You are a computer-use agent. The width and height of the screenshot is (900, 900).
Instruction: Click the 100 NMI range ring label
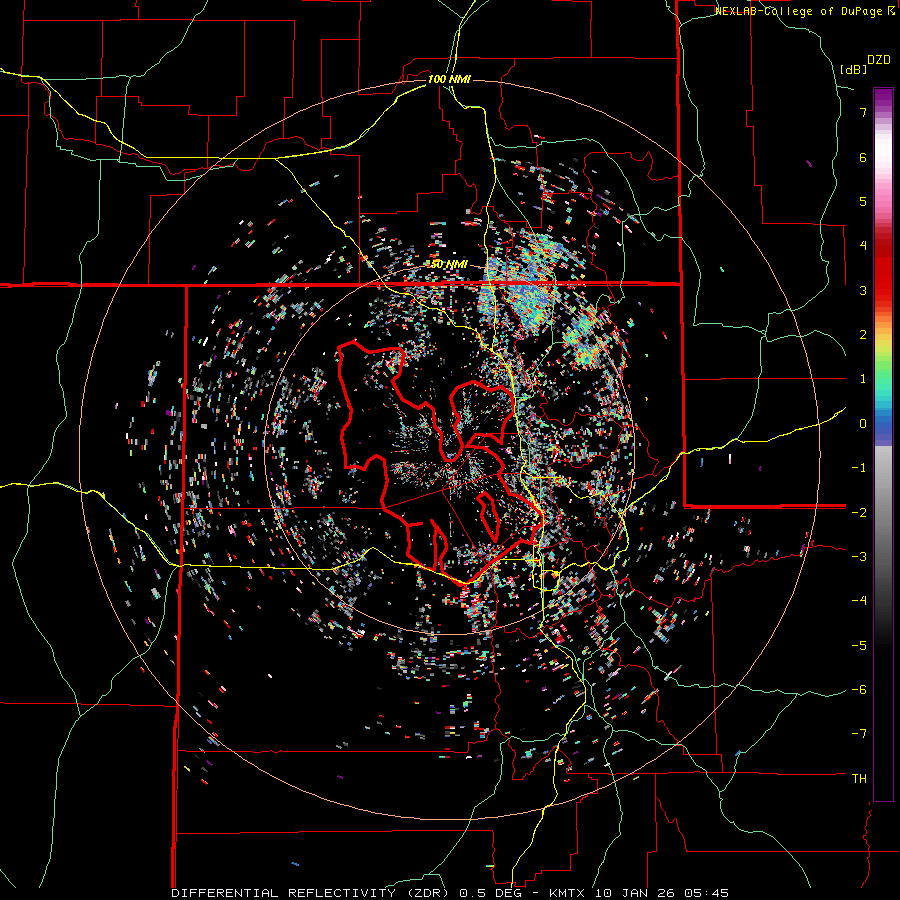(x=449, y=79)
